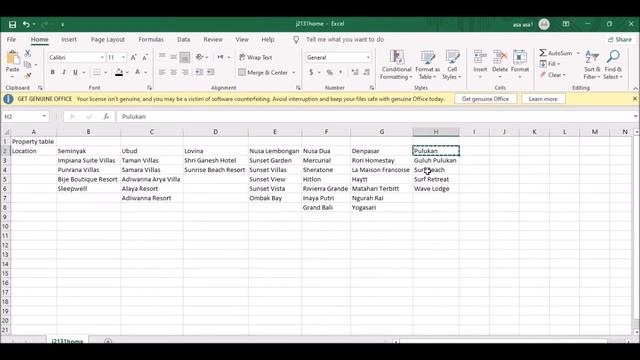The height and width of the screenshot is (360, 640).
Task: Toggle Underline formatting
Action: pyautogui.click(x=75, y=72)
